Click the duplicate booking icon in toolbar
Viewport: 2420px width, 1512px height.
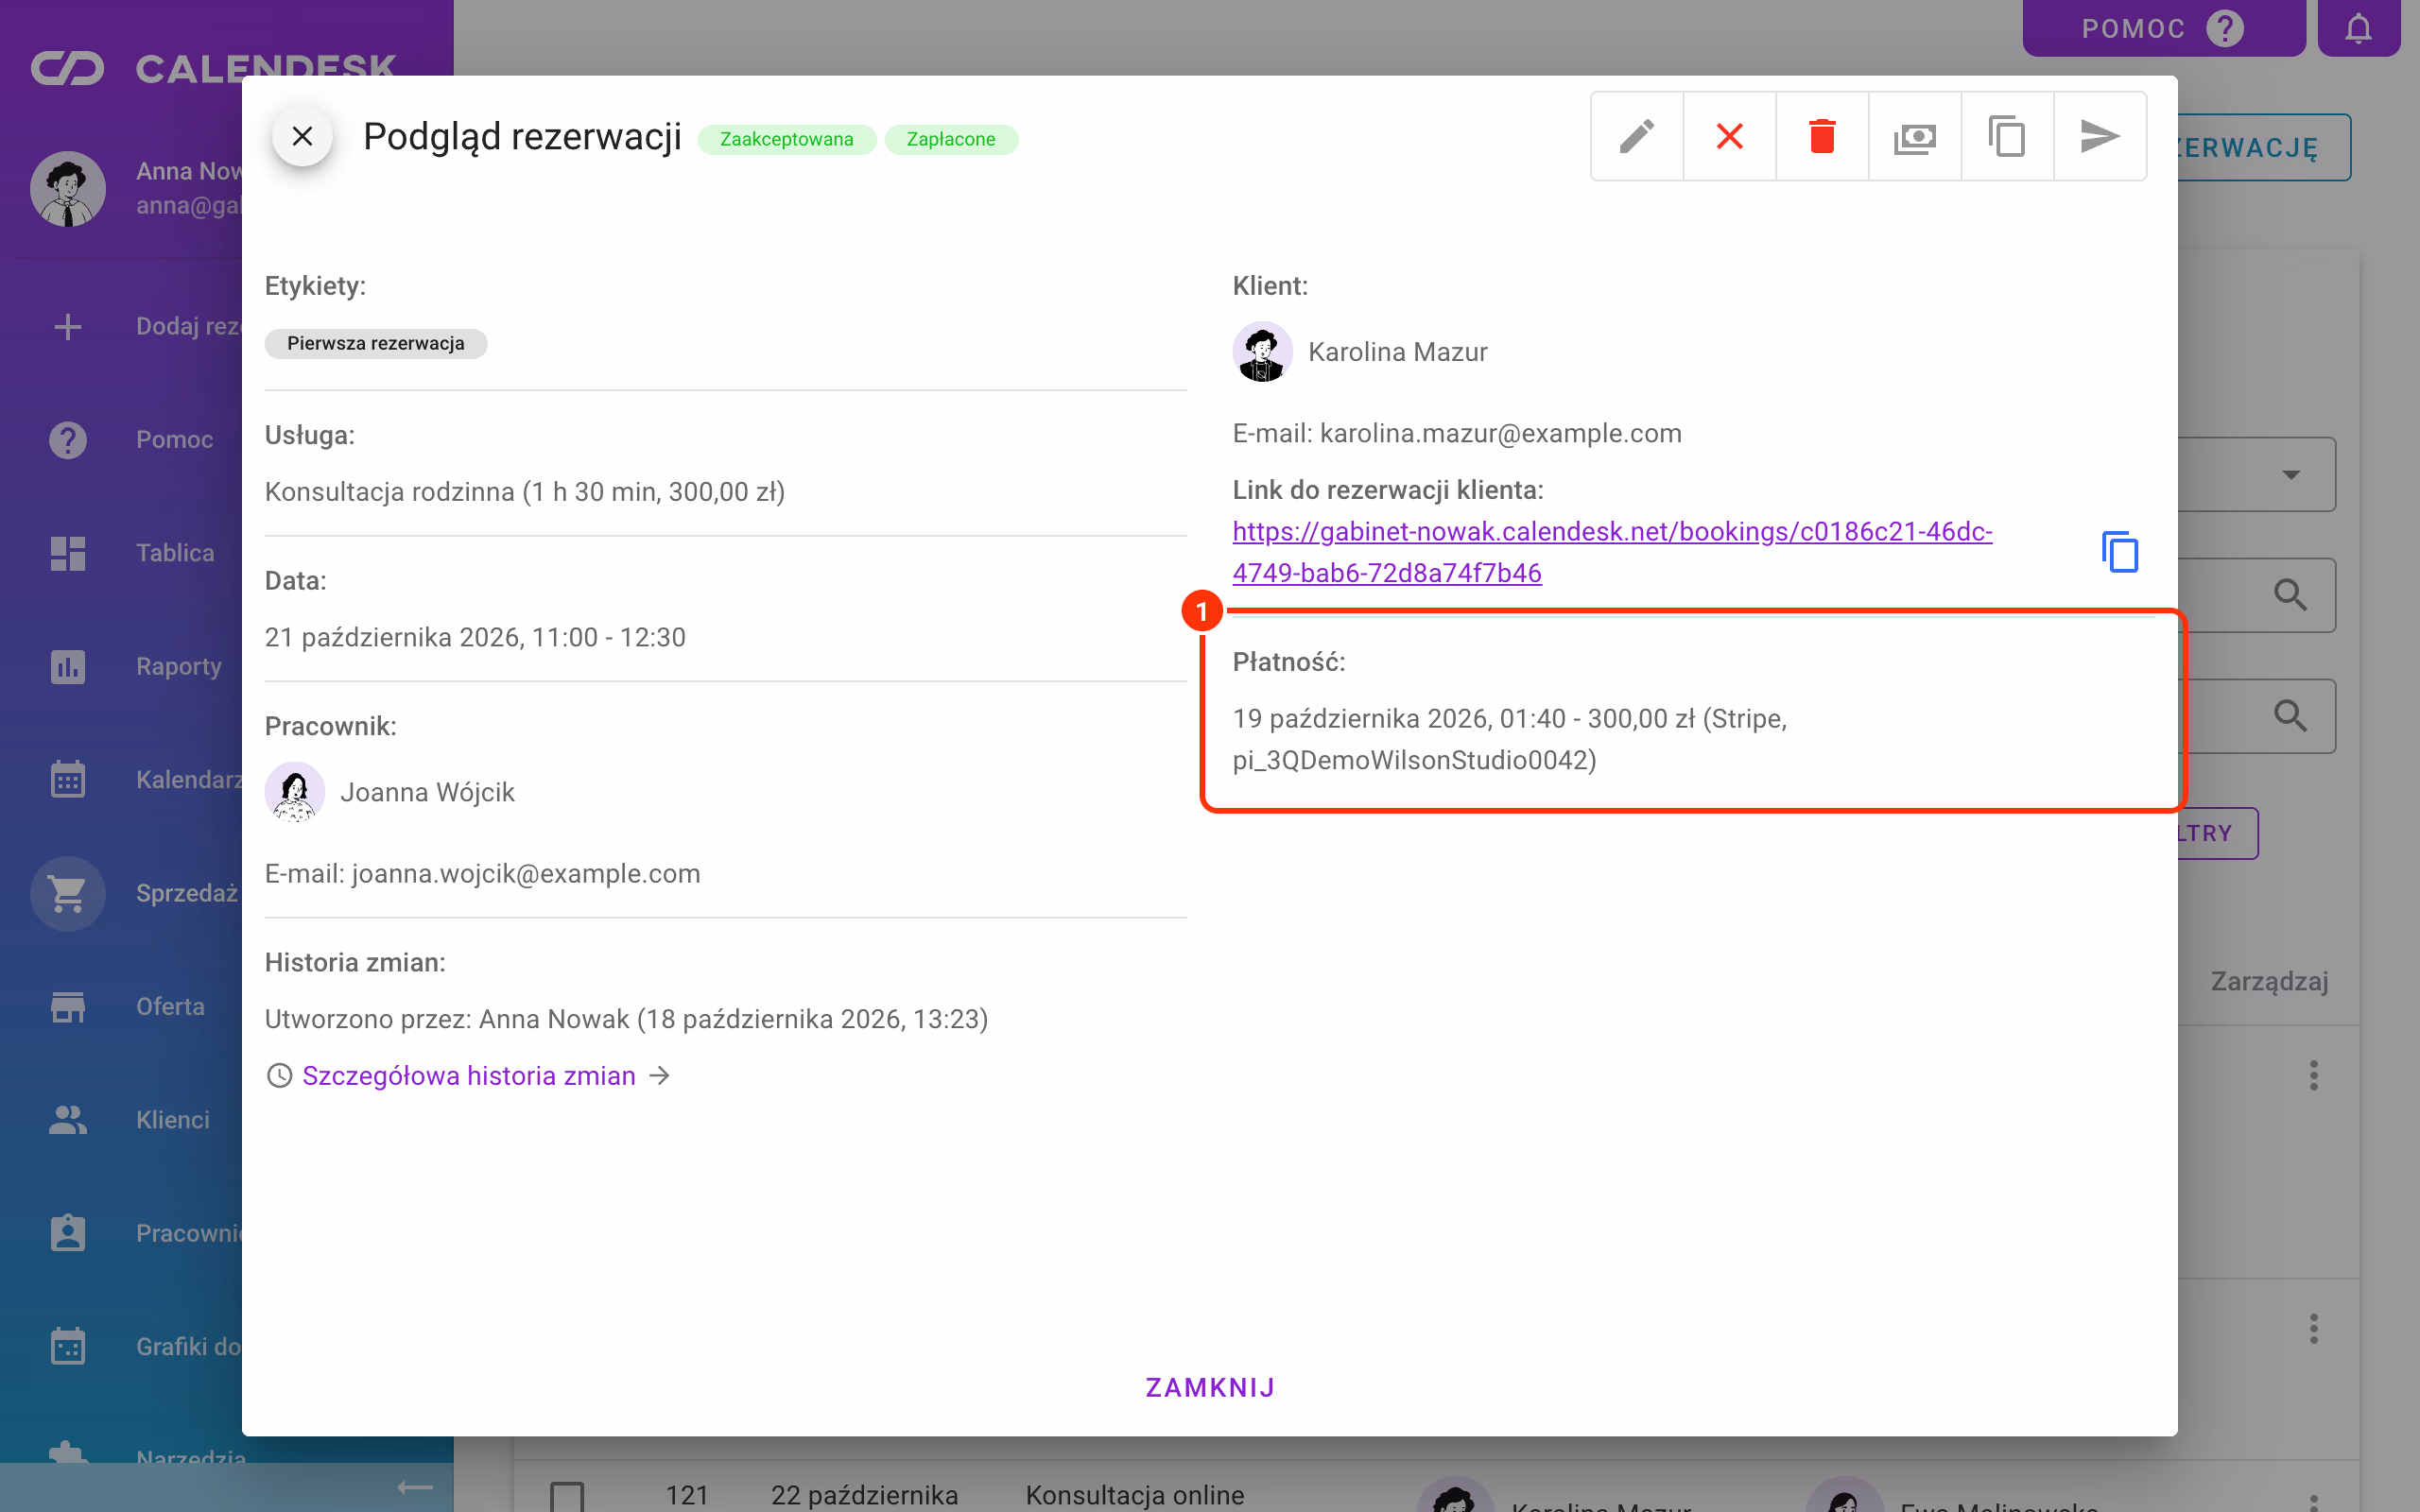click(x=2007, y=136)
